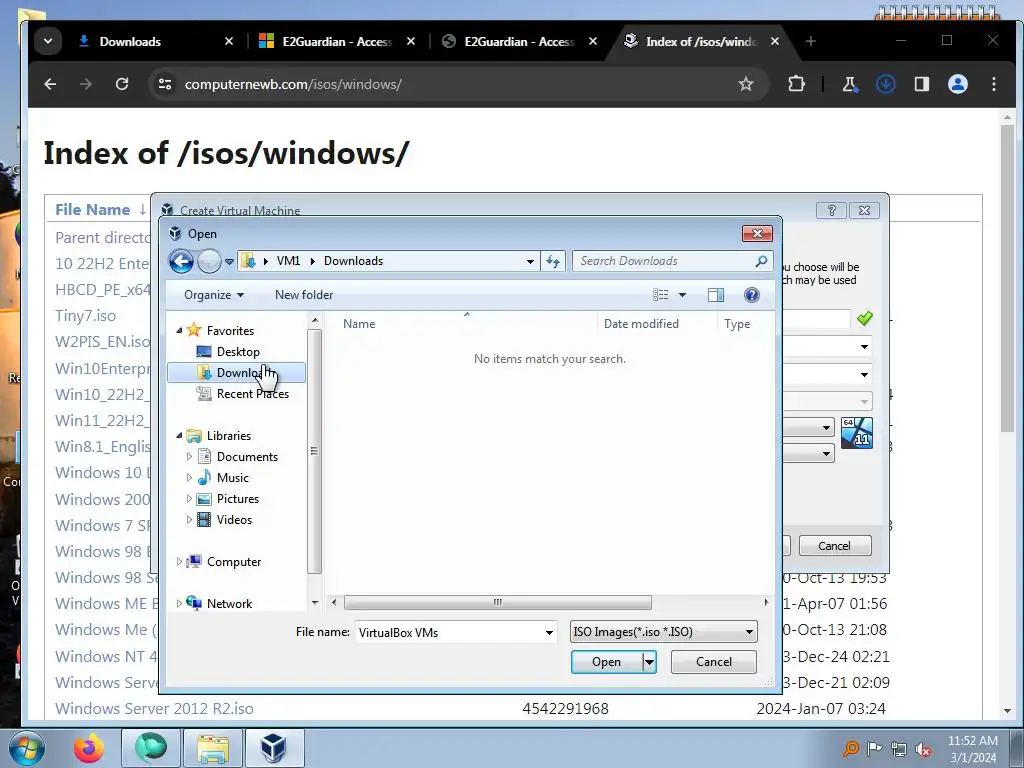The image size is (1024, 768).
Task: Select the Music library
Action: pyautogui.click(x=232, y=478)
